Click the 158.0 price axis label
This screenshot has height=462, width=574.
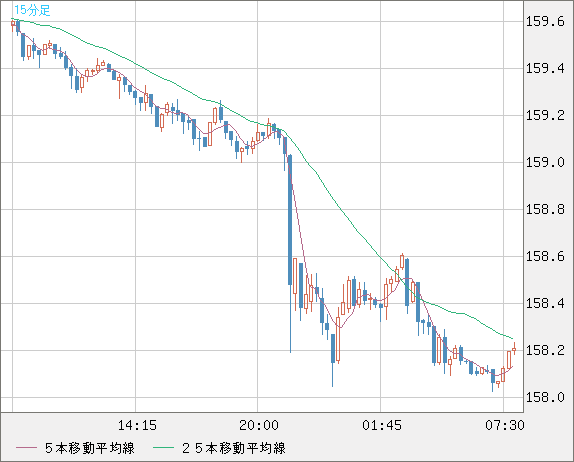545,398
